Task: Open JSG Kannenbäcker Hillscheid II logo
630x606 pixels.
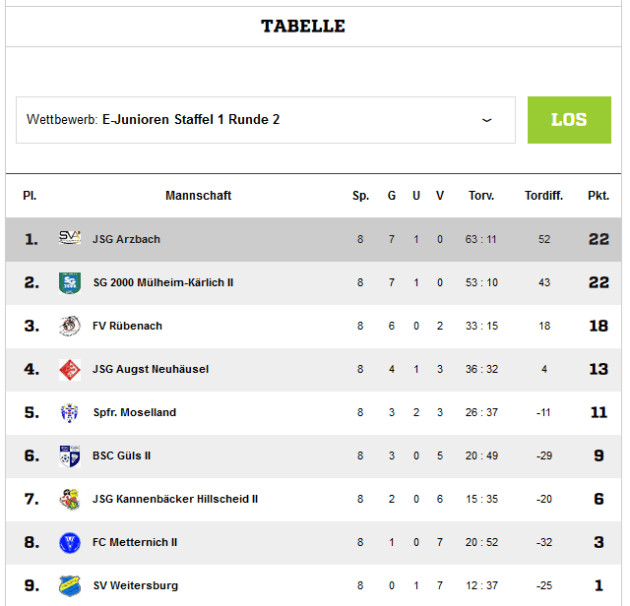Action: [x=70, y=499]
